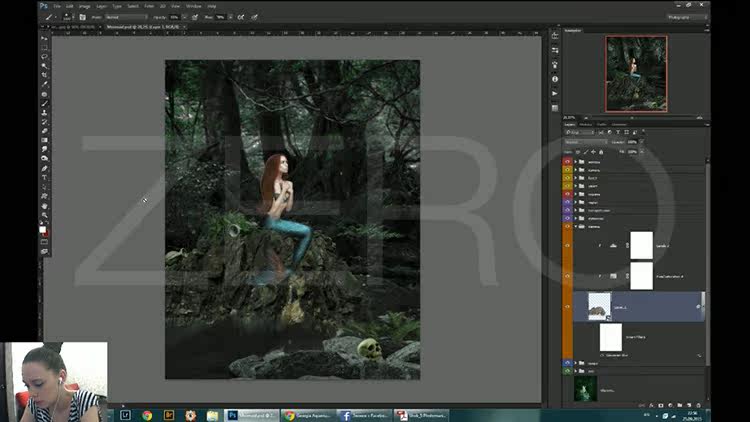The width and height of the screenshot is (750, 422).
Task: Click the Navigator preview thumbnail
Action: (x=635, y=73)
